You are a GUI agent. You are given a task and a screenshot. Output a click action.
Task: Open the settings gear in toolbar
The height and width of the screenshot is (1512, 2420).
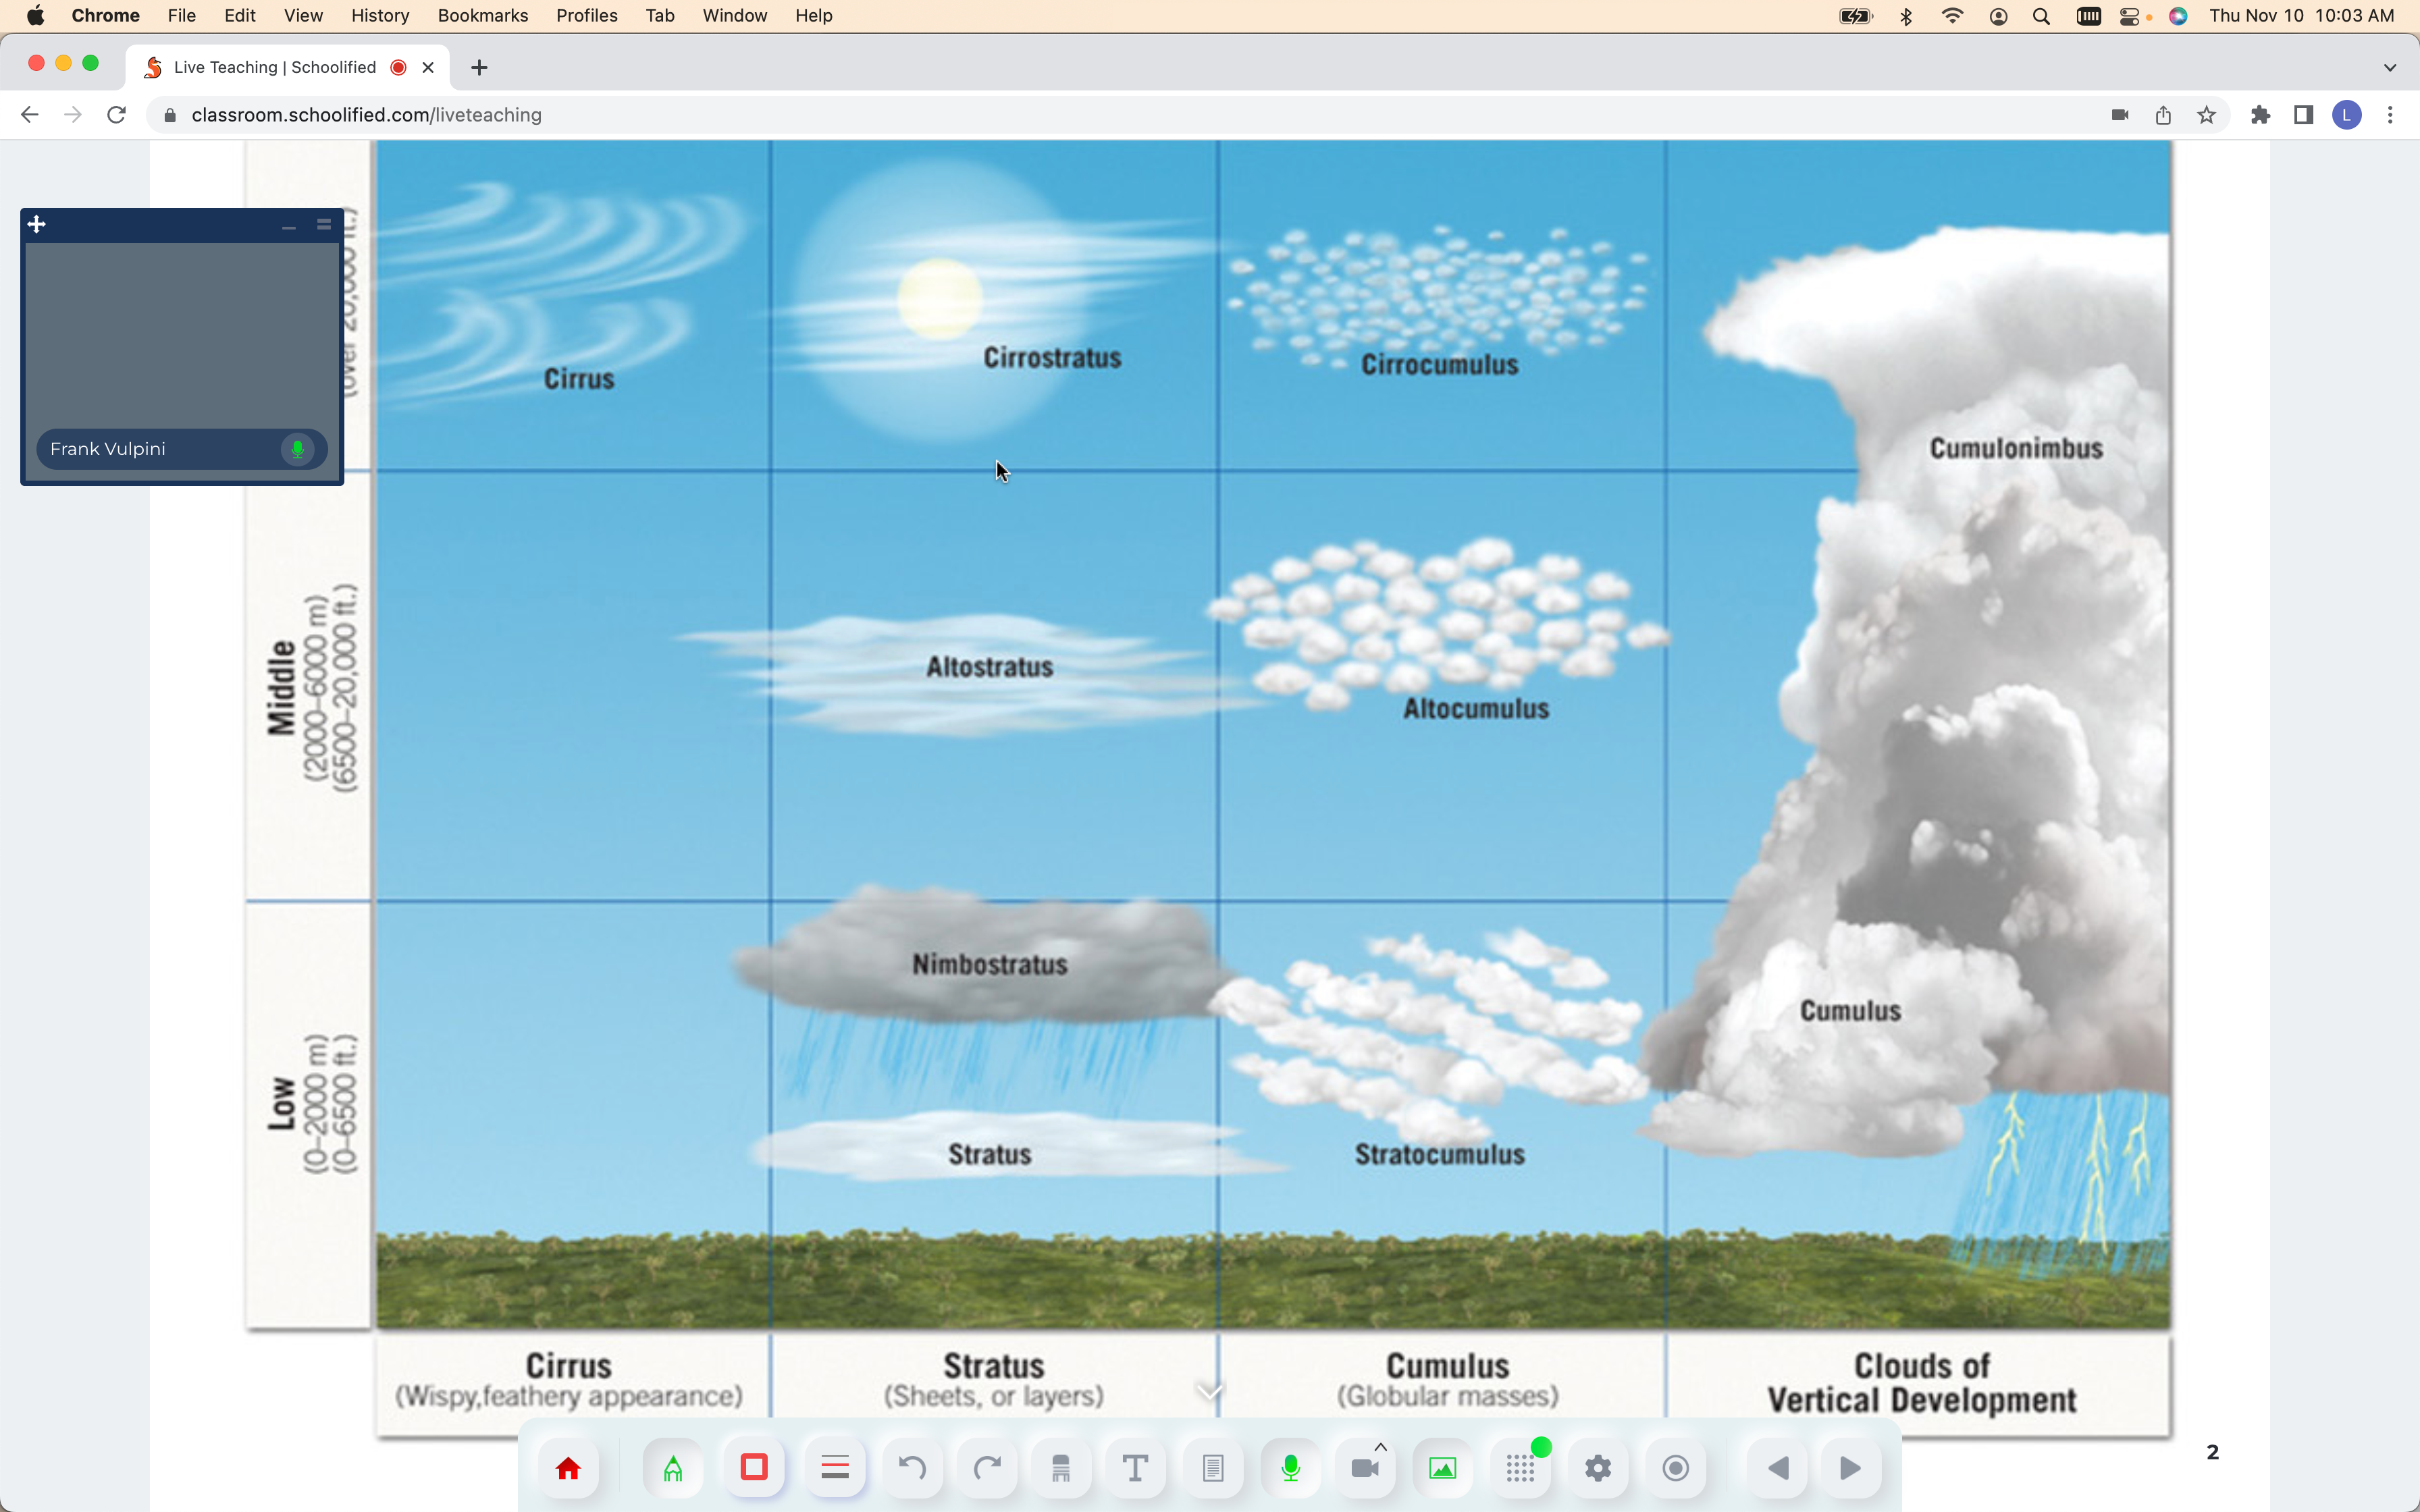pyautogui.click(x=1598, y=1468)
